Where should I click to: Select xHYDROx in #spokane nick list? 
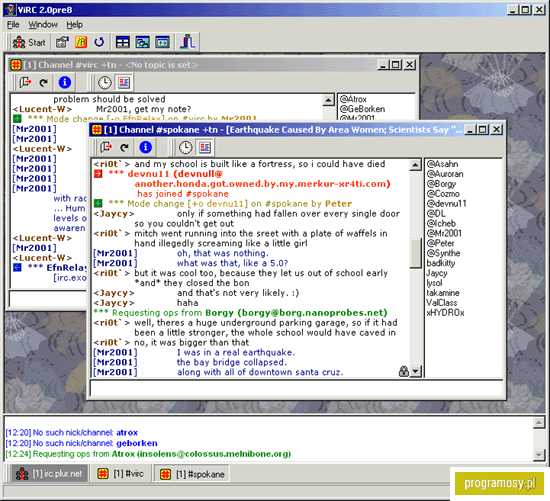click(x=445, y=313)
